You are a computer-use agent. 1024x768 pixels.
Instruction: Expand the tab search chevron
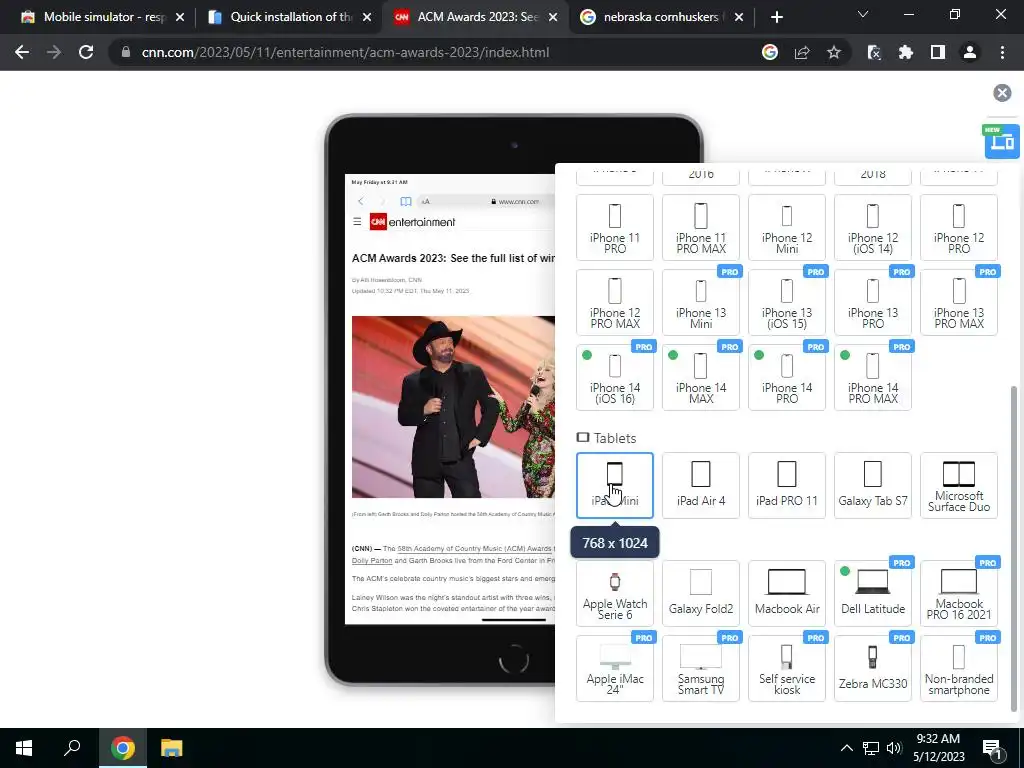pyautogui.click(x=863, y=14)
